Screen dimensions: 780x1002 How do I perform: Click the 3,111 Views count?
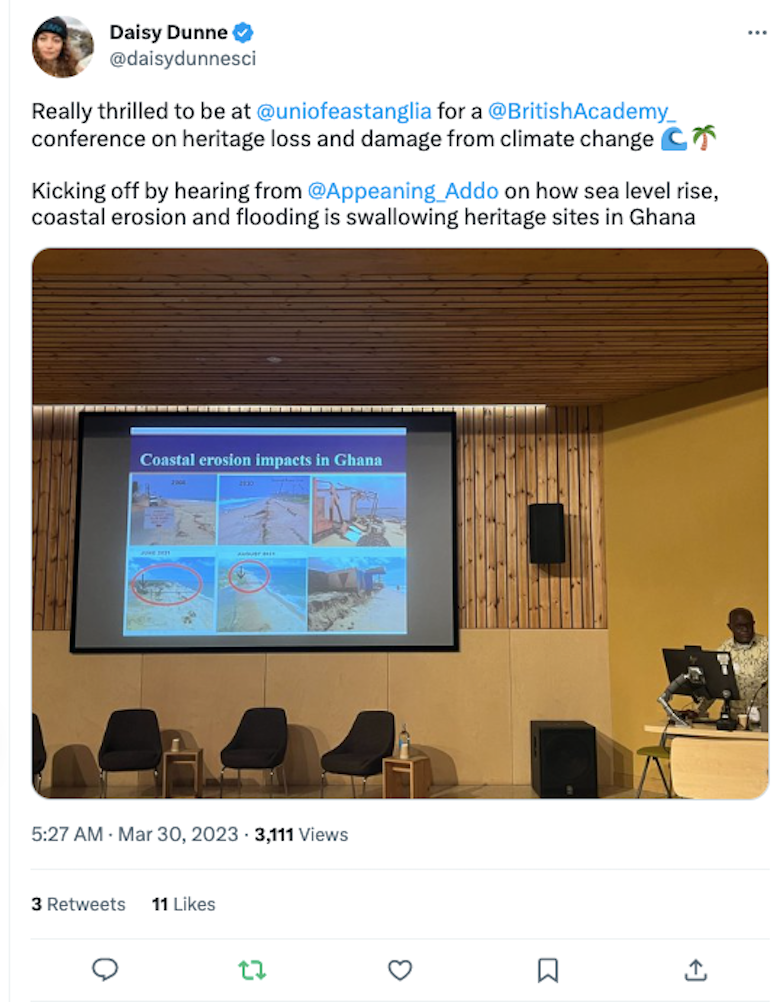[301, 835]
